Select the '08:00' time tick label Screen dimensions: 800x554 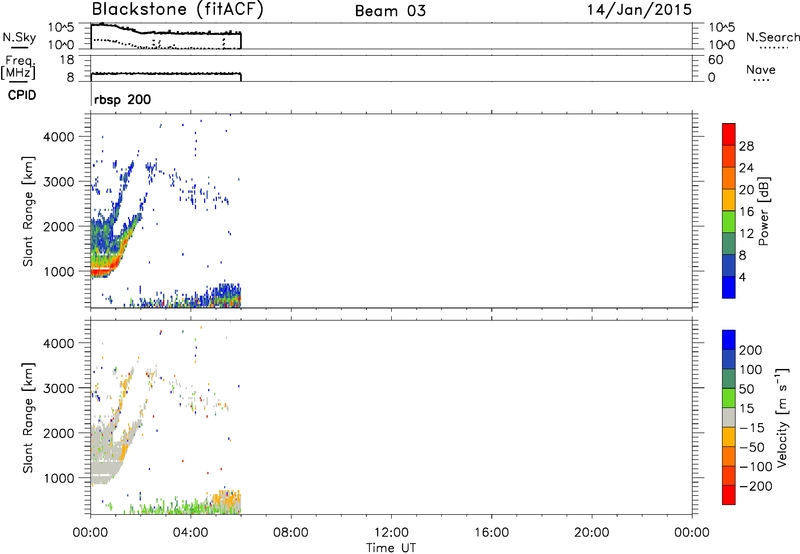coord(291,533)
